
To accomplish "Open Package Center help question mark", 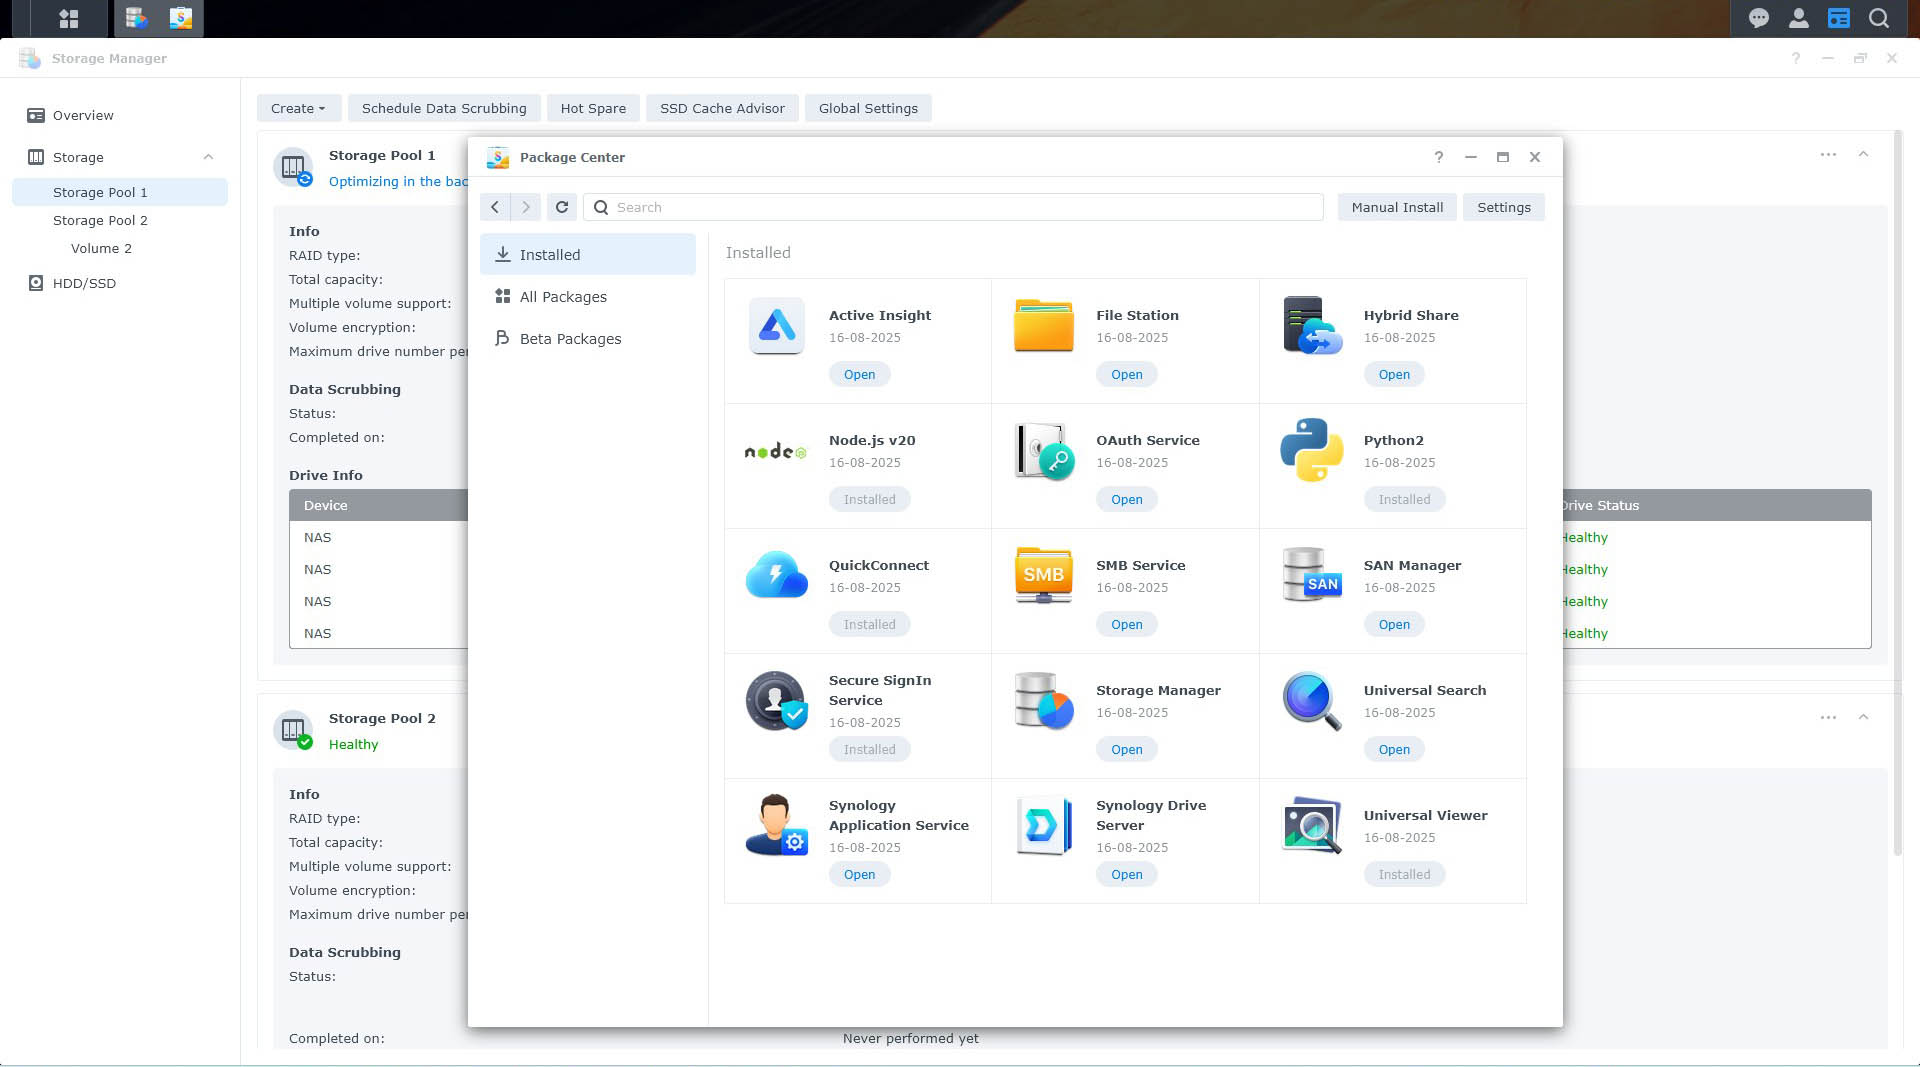I will click(x=1438, y=157).
